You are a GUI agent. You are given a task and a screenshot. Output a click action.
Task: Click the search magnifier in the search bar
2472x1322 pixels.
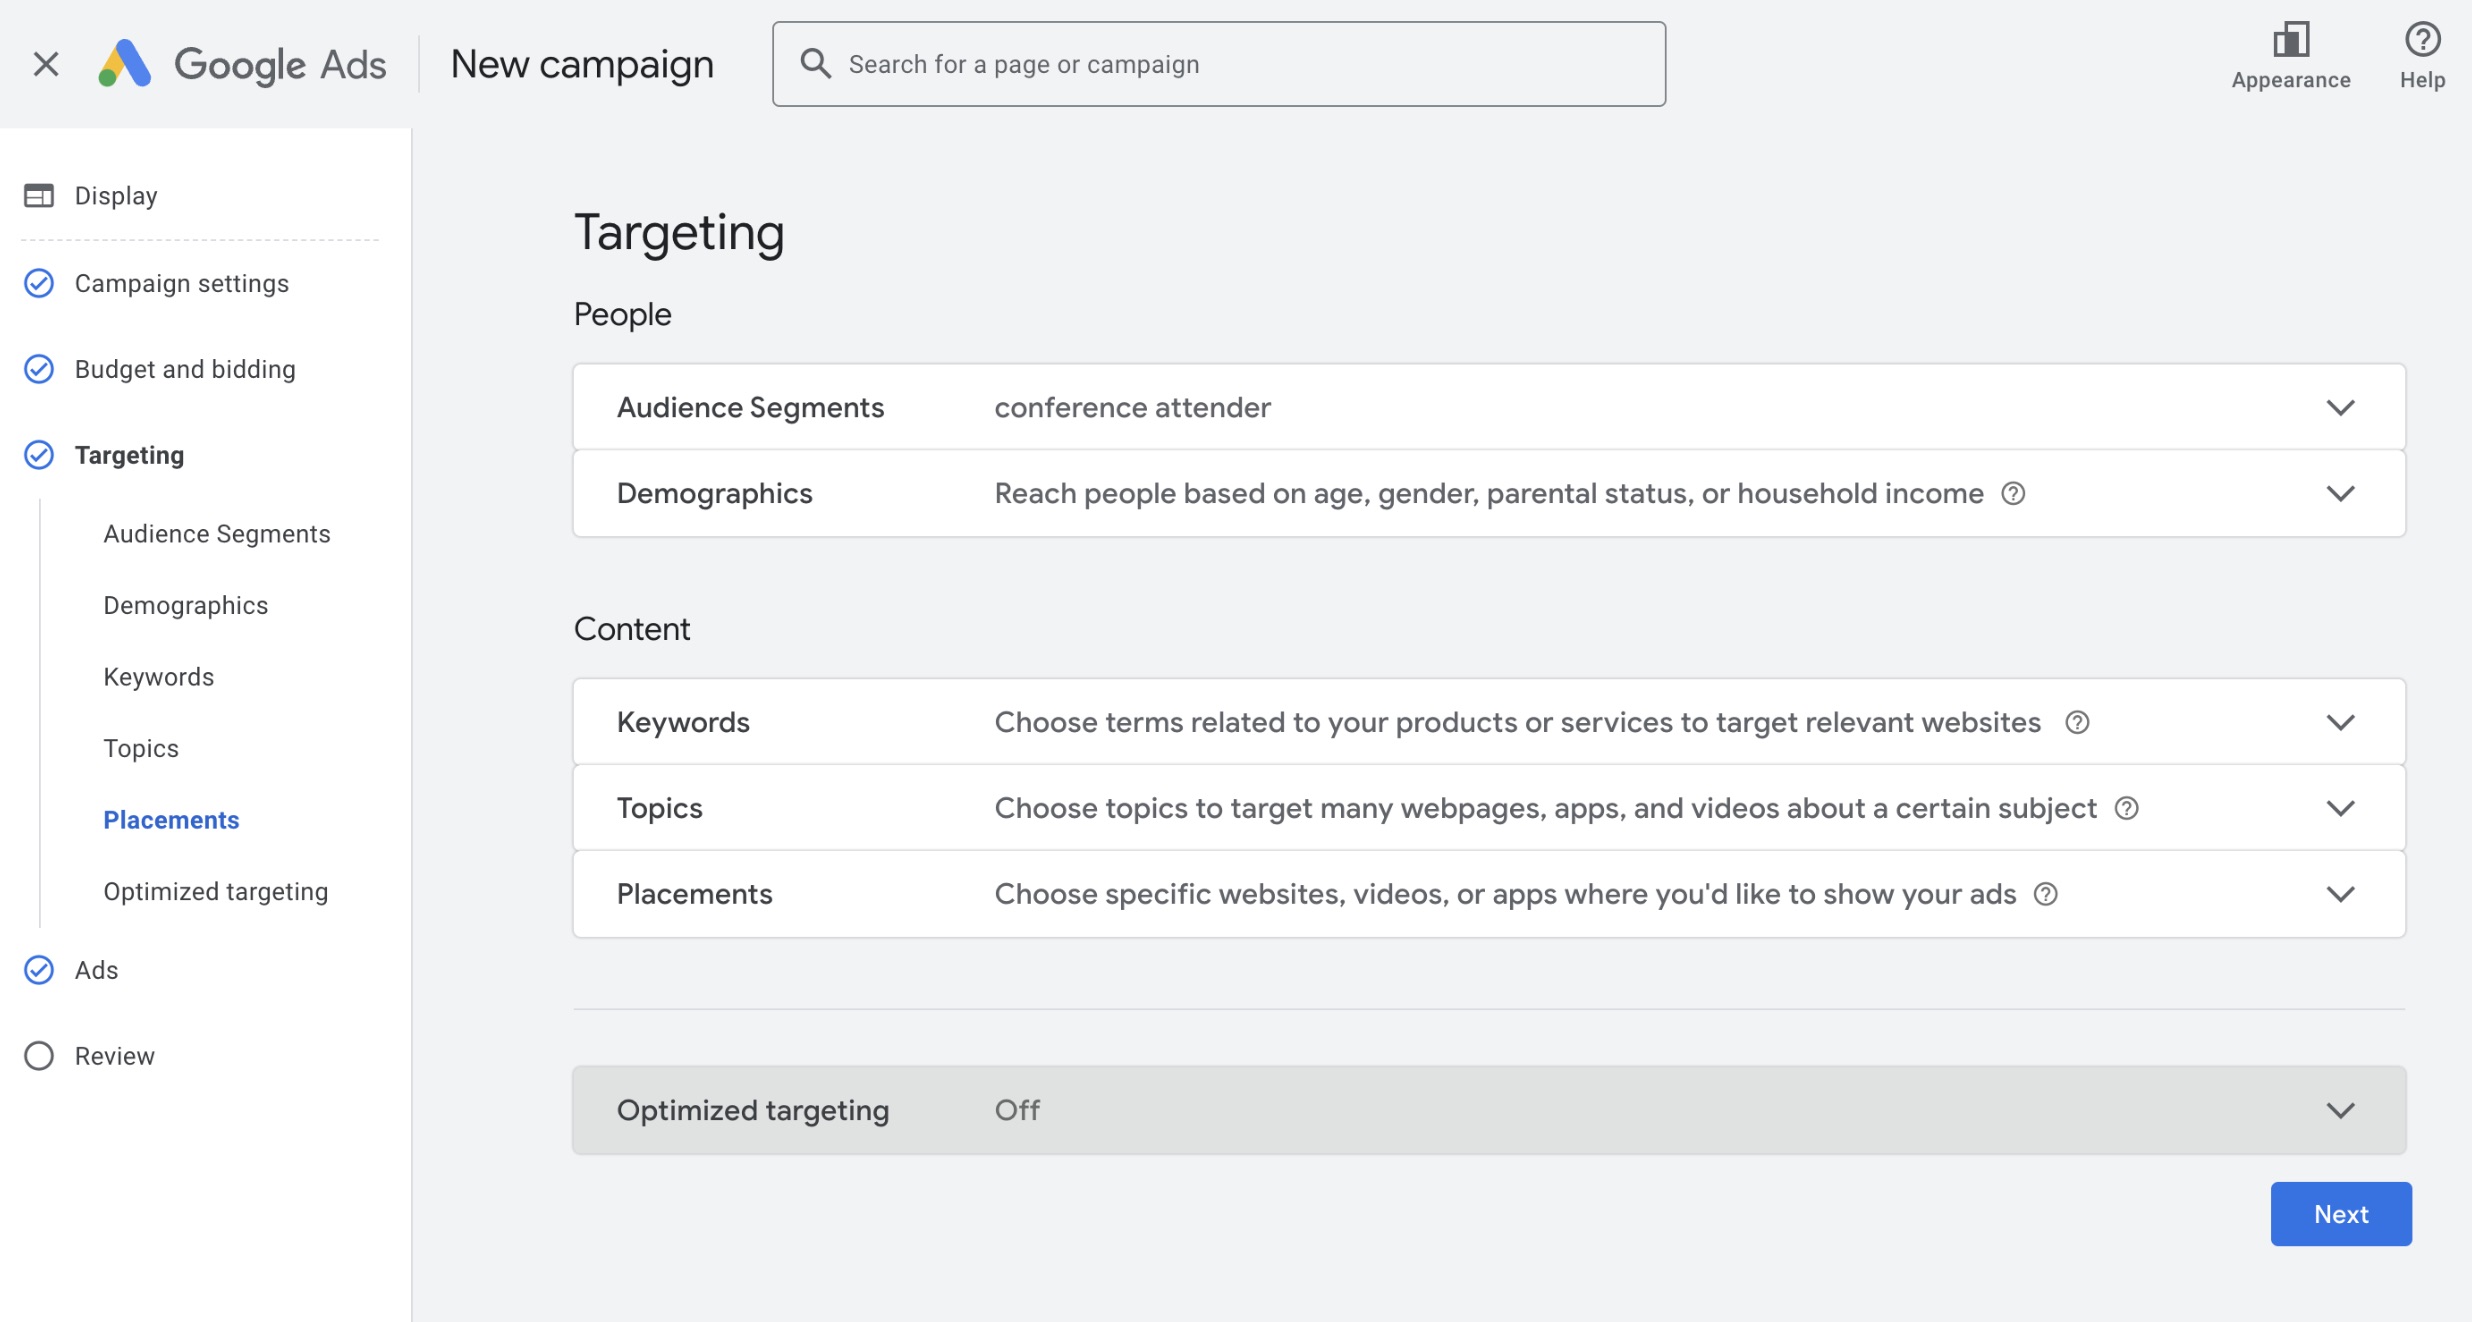816,63
